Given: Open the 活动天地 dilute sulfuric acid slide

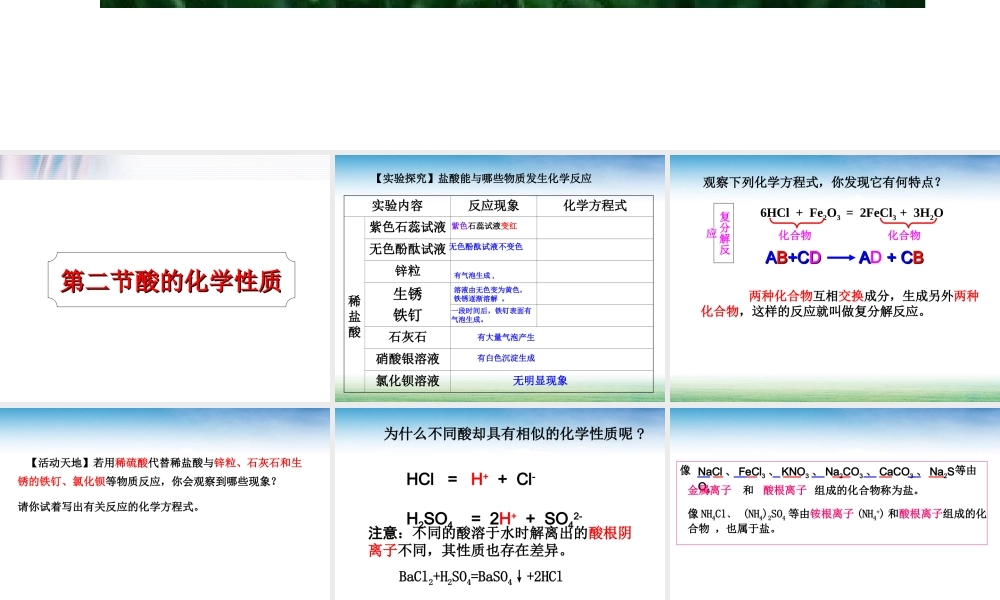Looking at the screenshot, I should click(165, 504).
